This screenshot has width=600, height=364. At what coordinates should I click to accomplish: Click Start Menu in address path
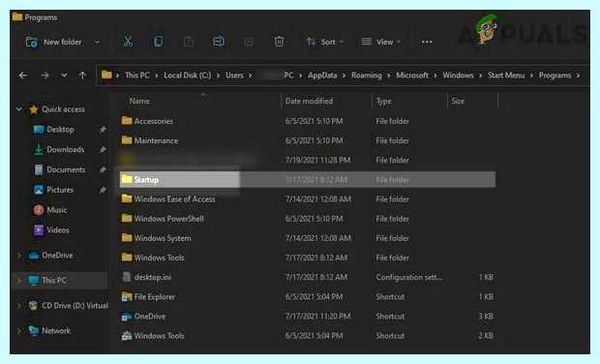506,75
